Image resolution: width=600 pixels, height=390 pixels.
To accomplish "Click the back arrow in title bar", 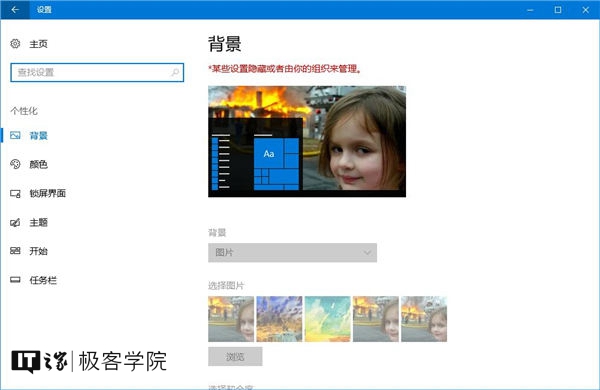I will click(x=15, y=10).
